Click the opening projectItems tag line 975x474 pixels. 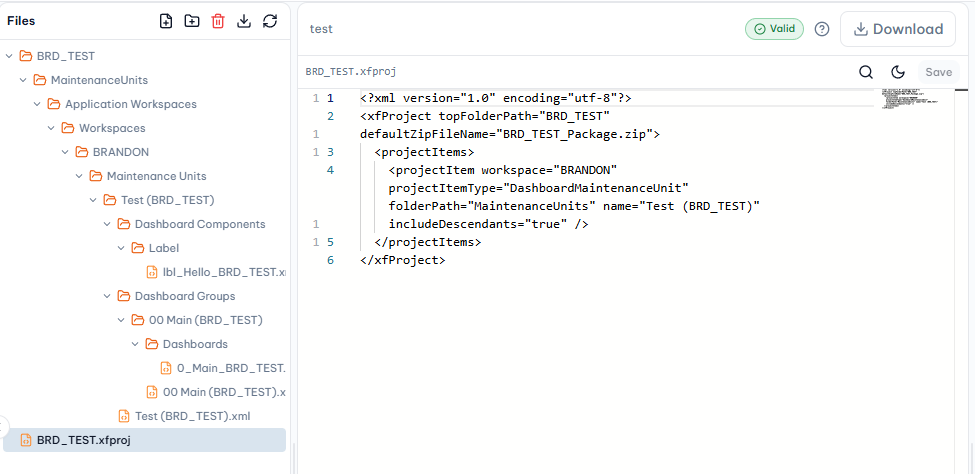[424, 152]
